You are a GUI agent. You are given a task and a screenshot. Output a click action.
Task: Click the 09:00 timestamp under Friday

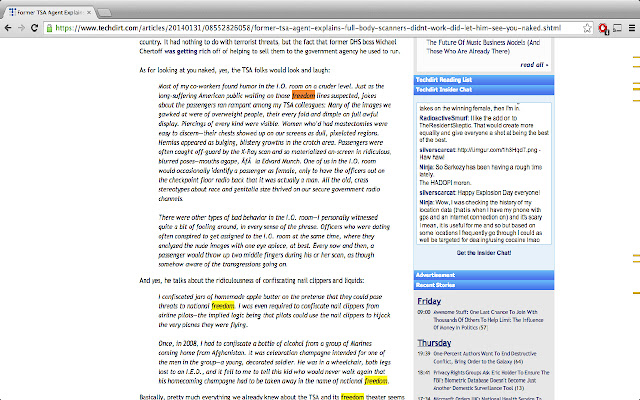pyautogui.click(x=424, y=312)
